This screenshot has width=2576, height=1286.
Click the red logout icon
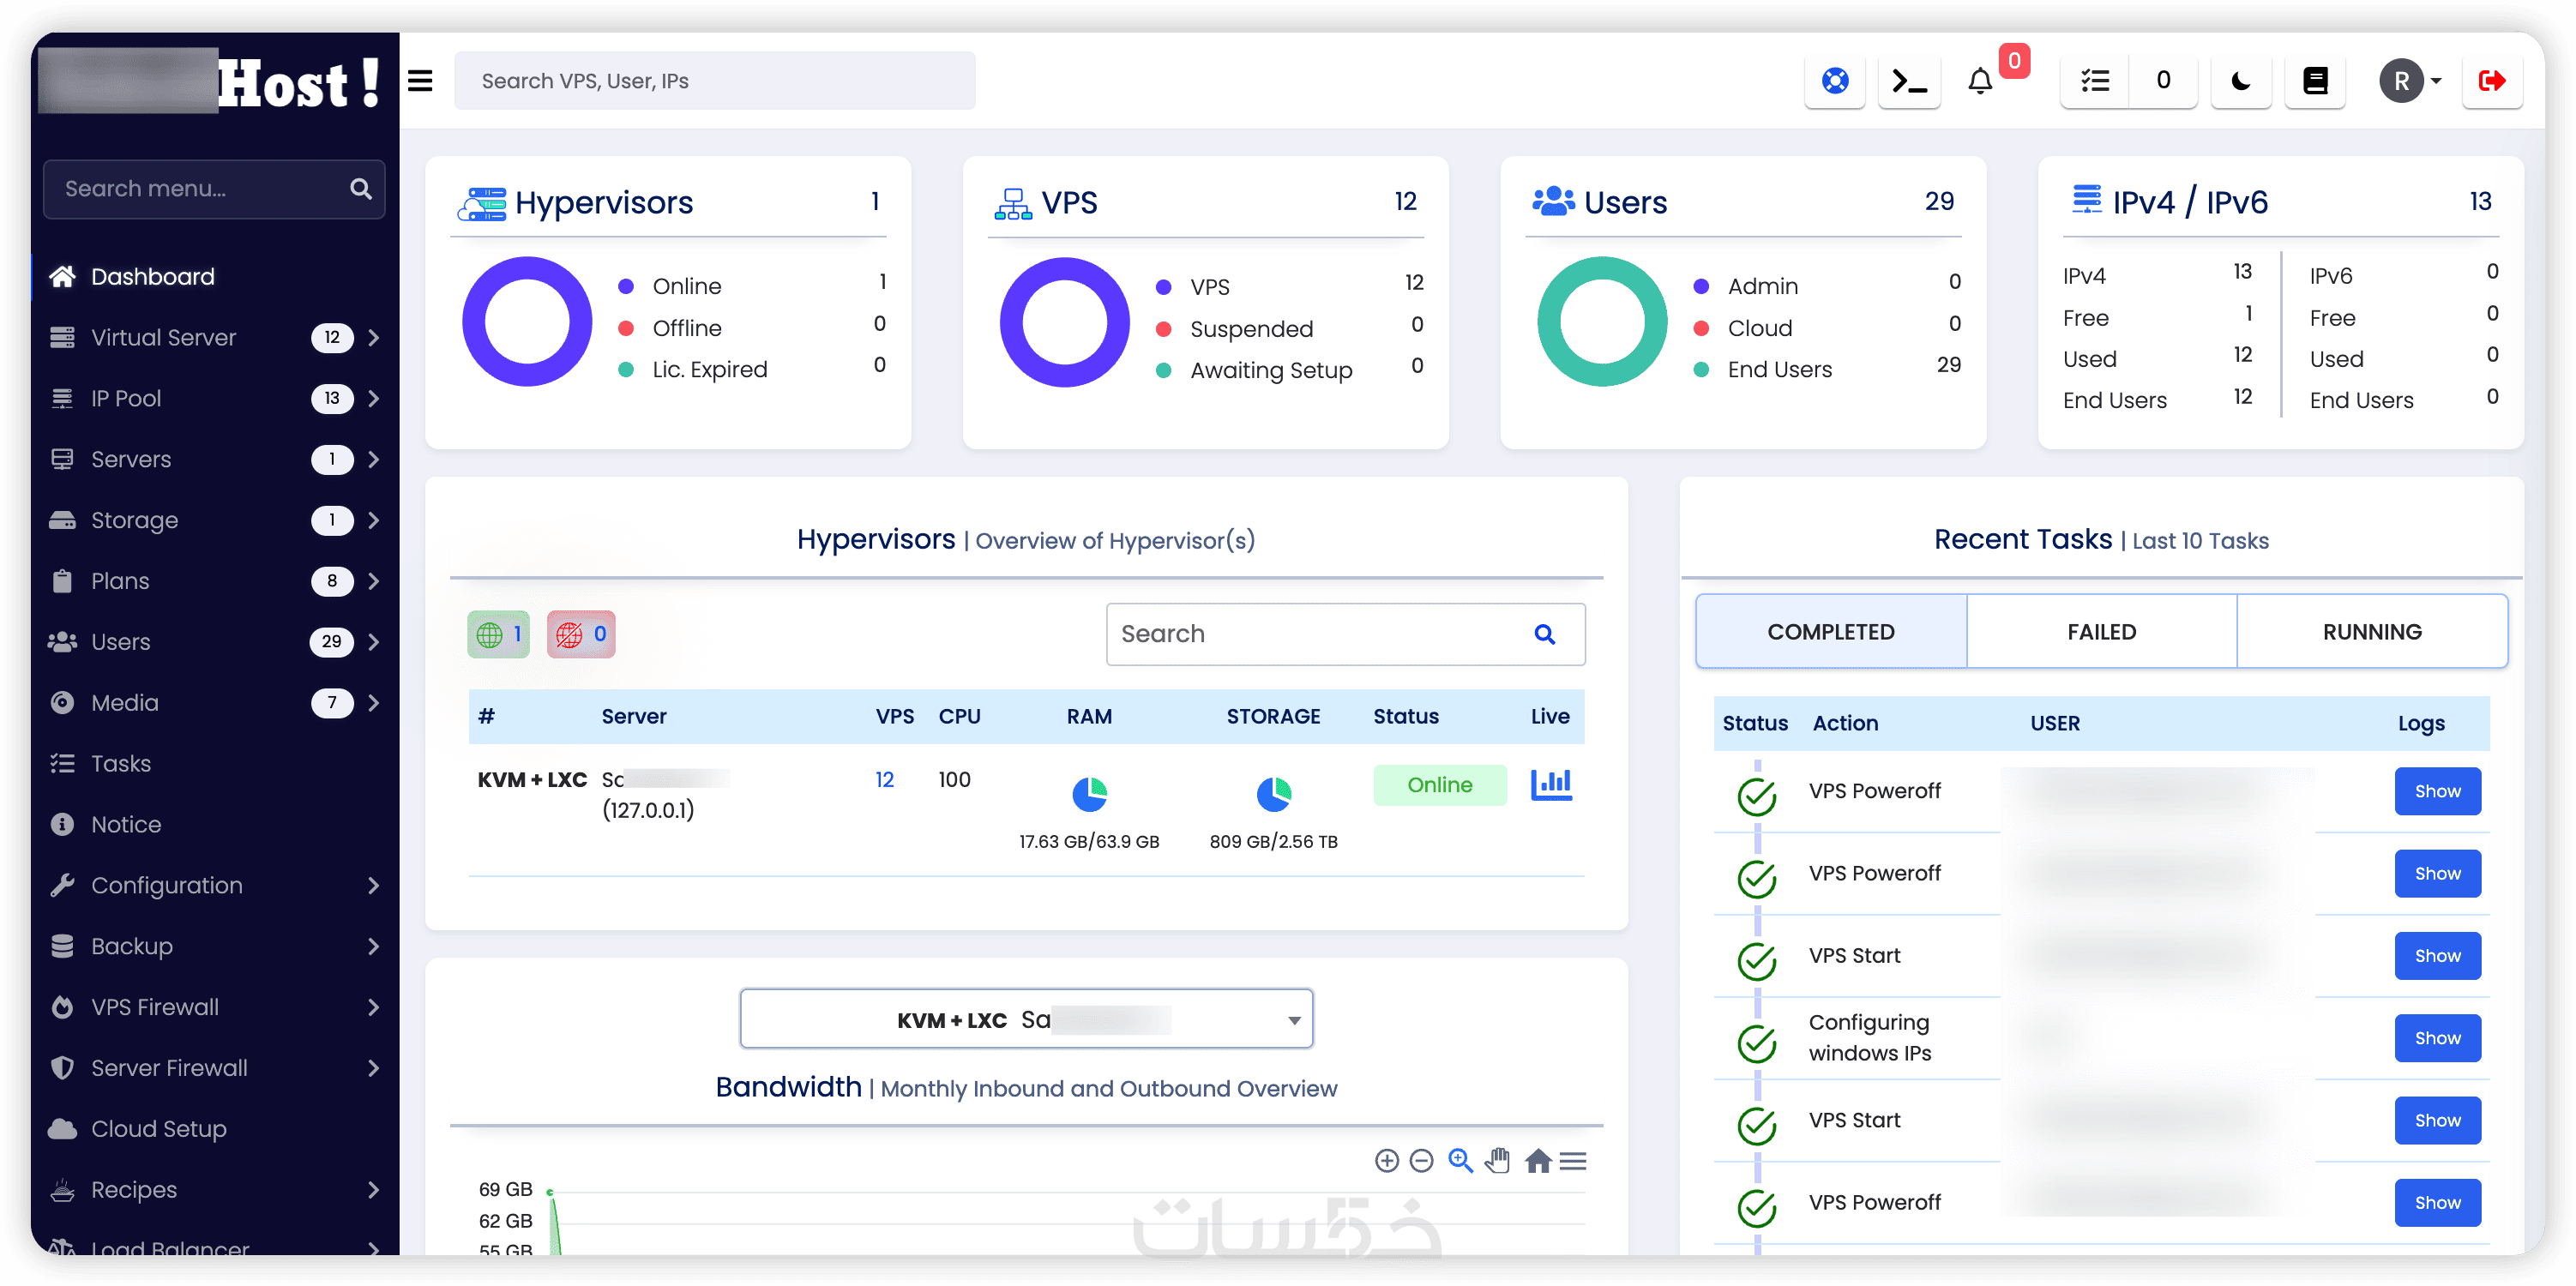point(2491,81)
